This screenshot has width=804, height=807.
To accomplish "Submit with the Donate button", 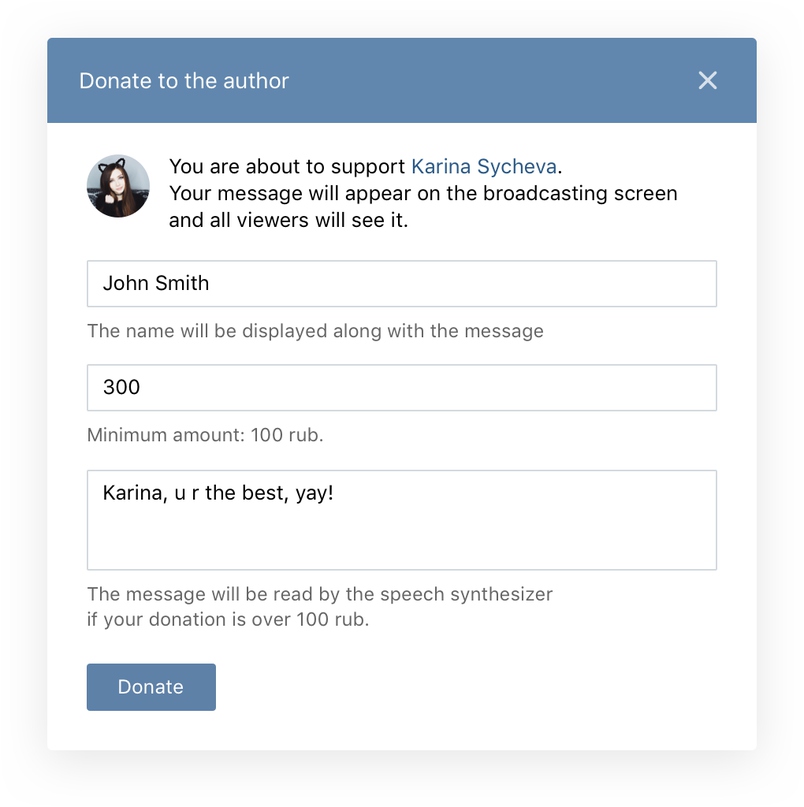I will pos(151,687).
